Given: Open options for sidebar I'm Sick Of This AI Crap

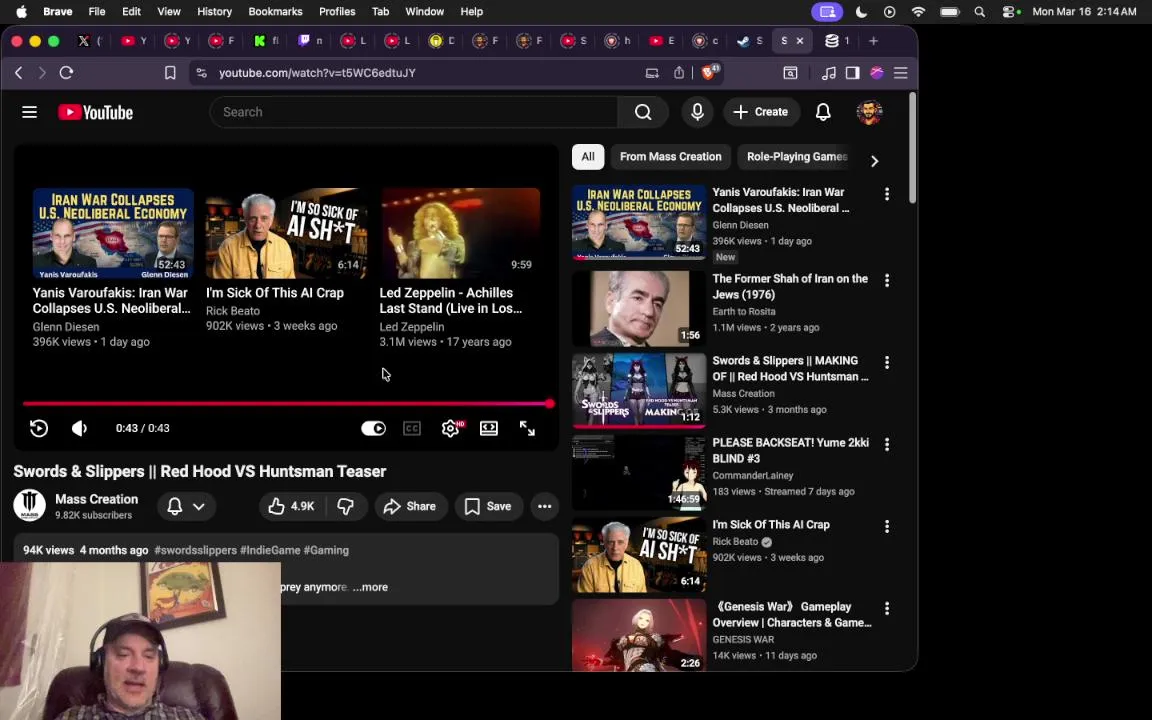Looking at the screenshot, I should 887,527.
